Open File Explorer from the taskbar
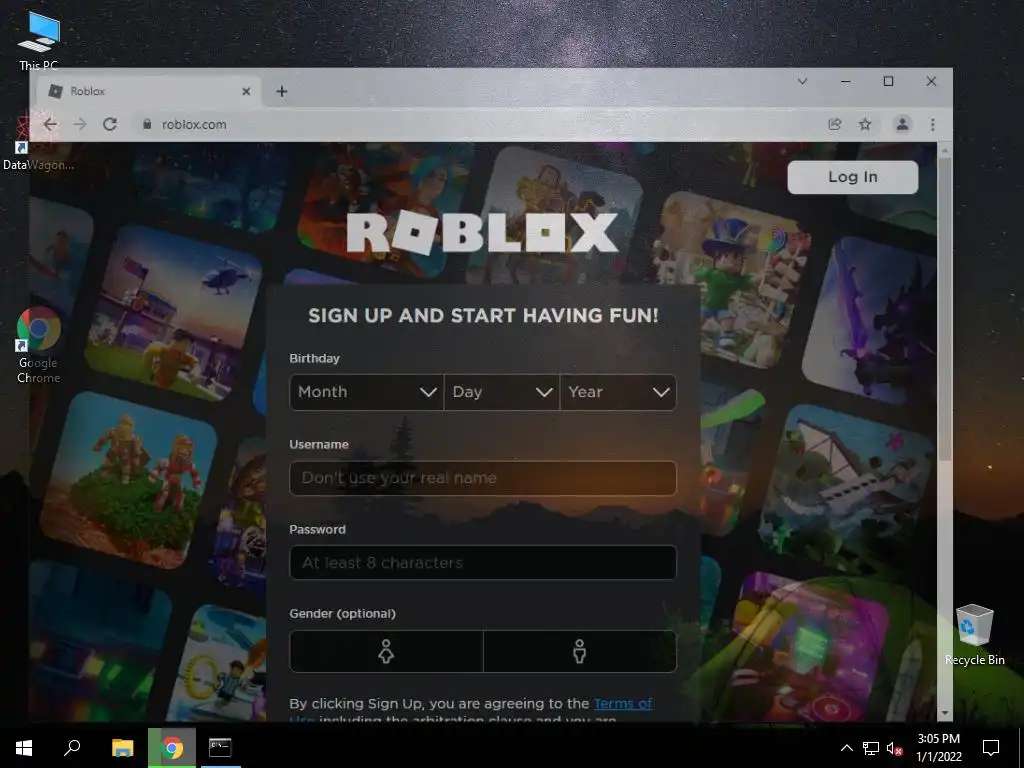The width and height of the screenshot is (1024, 768). [x=123, y=748]
